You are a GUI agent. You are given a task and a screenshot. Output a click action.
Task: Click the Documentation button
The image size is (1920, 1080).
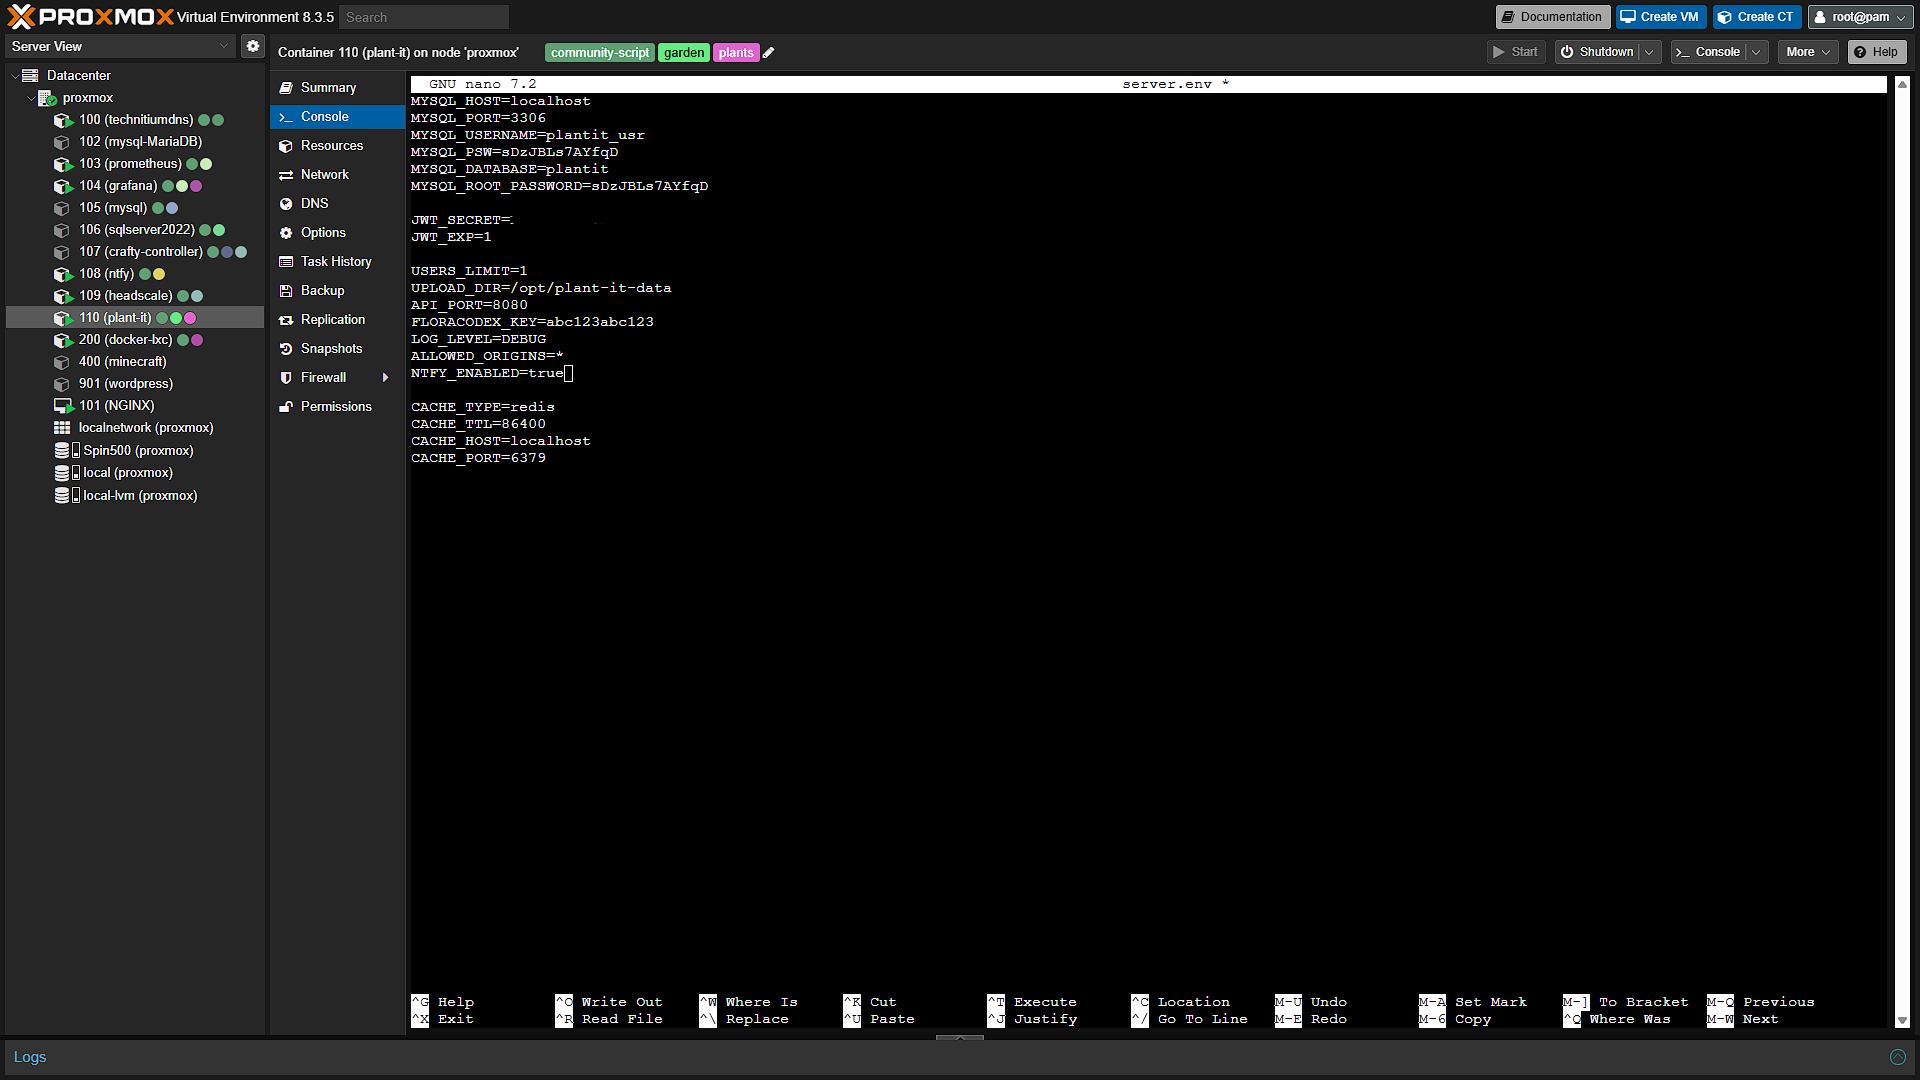click(x=1552, y=17)
